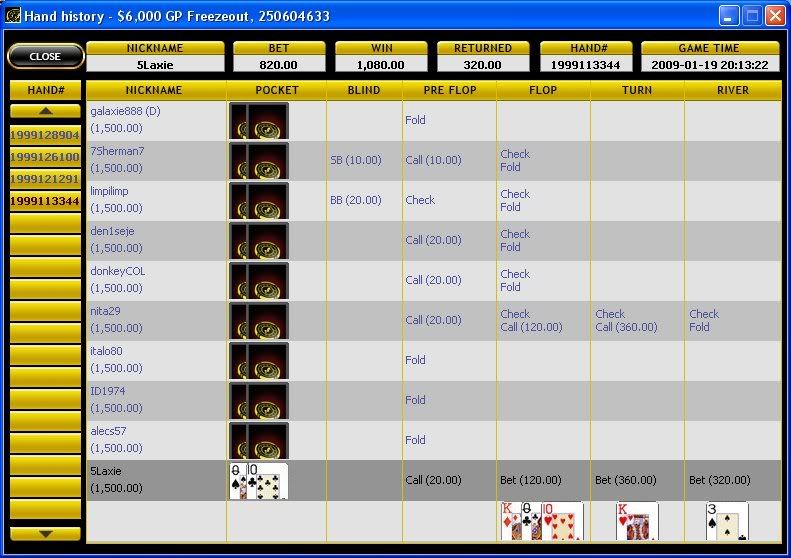
Task: Click the HAND# value 1999113344 in summary
Action: tap(585, 65)
